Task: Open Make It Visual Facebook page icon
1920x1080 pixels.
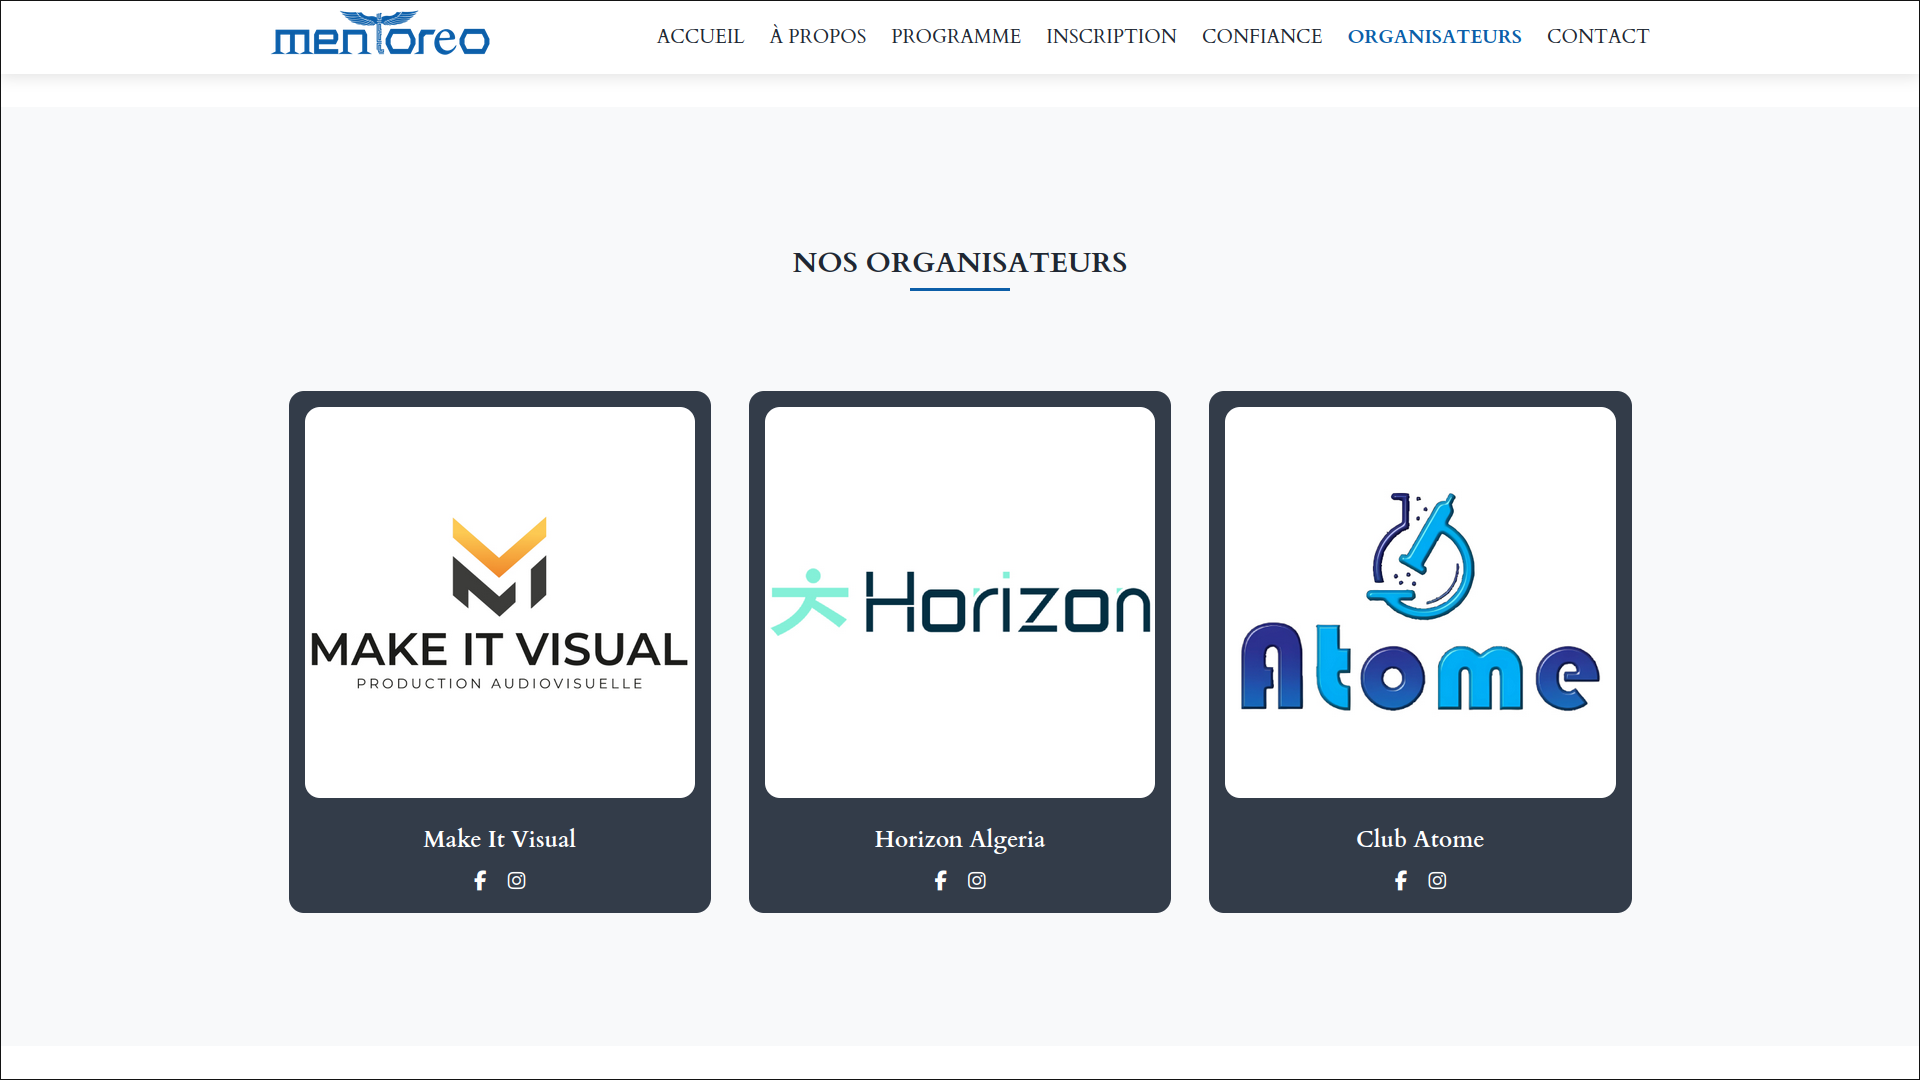Action: click(x=480, y=881)
